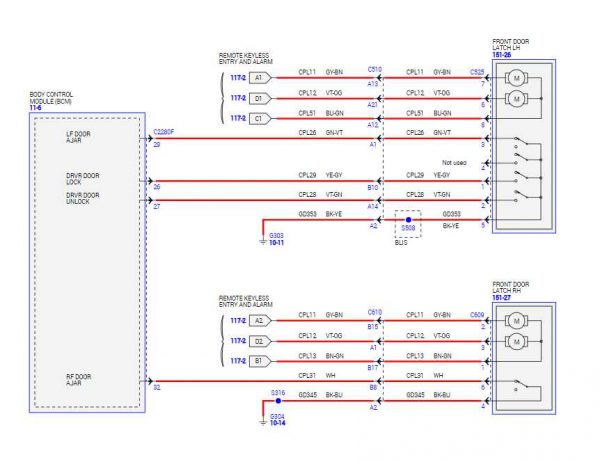This screenshot has height=462, width=600.
Task: Click BCM pin number 32
Action: pos(157,388)
